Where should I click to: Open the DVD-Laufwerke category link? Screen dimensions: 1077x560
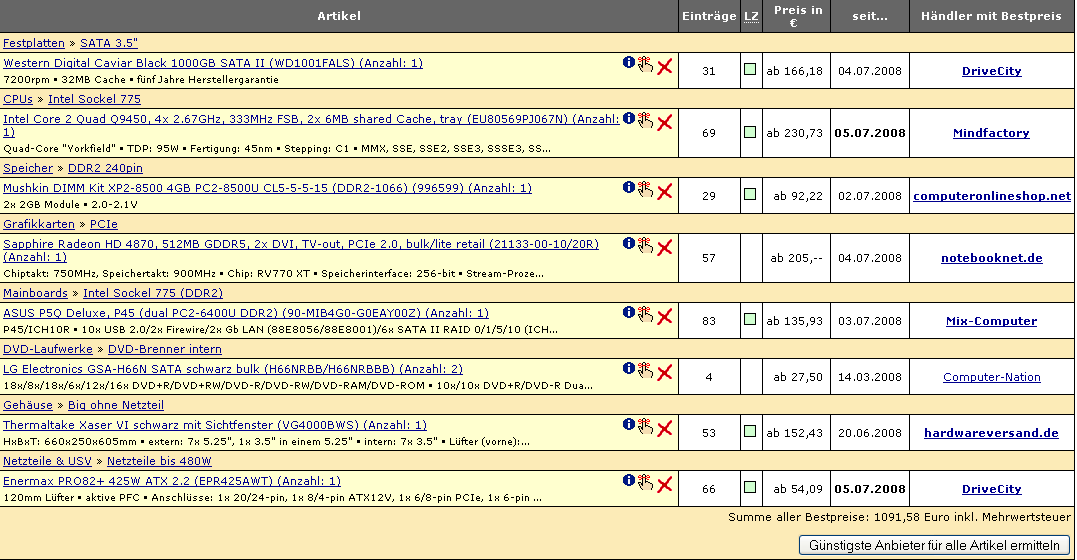tap(47, 349)
